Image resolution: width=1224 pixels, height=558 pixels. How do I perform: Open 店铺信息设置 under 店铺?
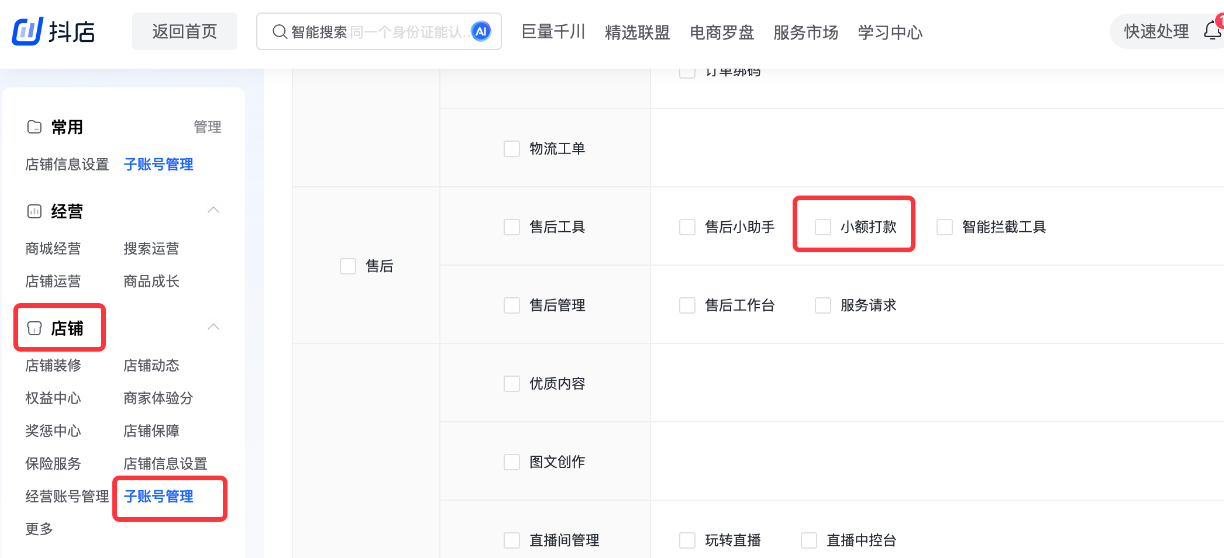pos(165,464)
